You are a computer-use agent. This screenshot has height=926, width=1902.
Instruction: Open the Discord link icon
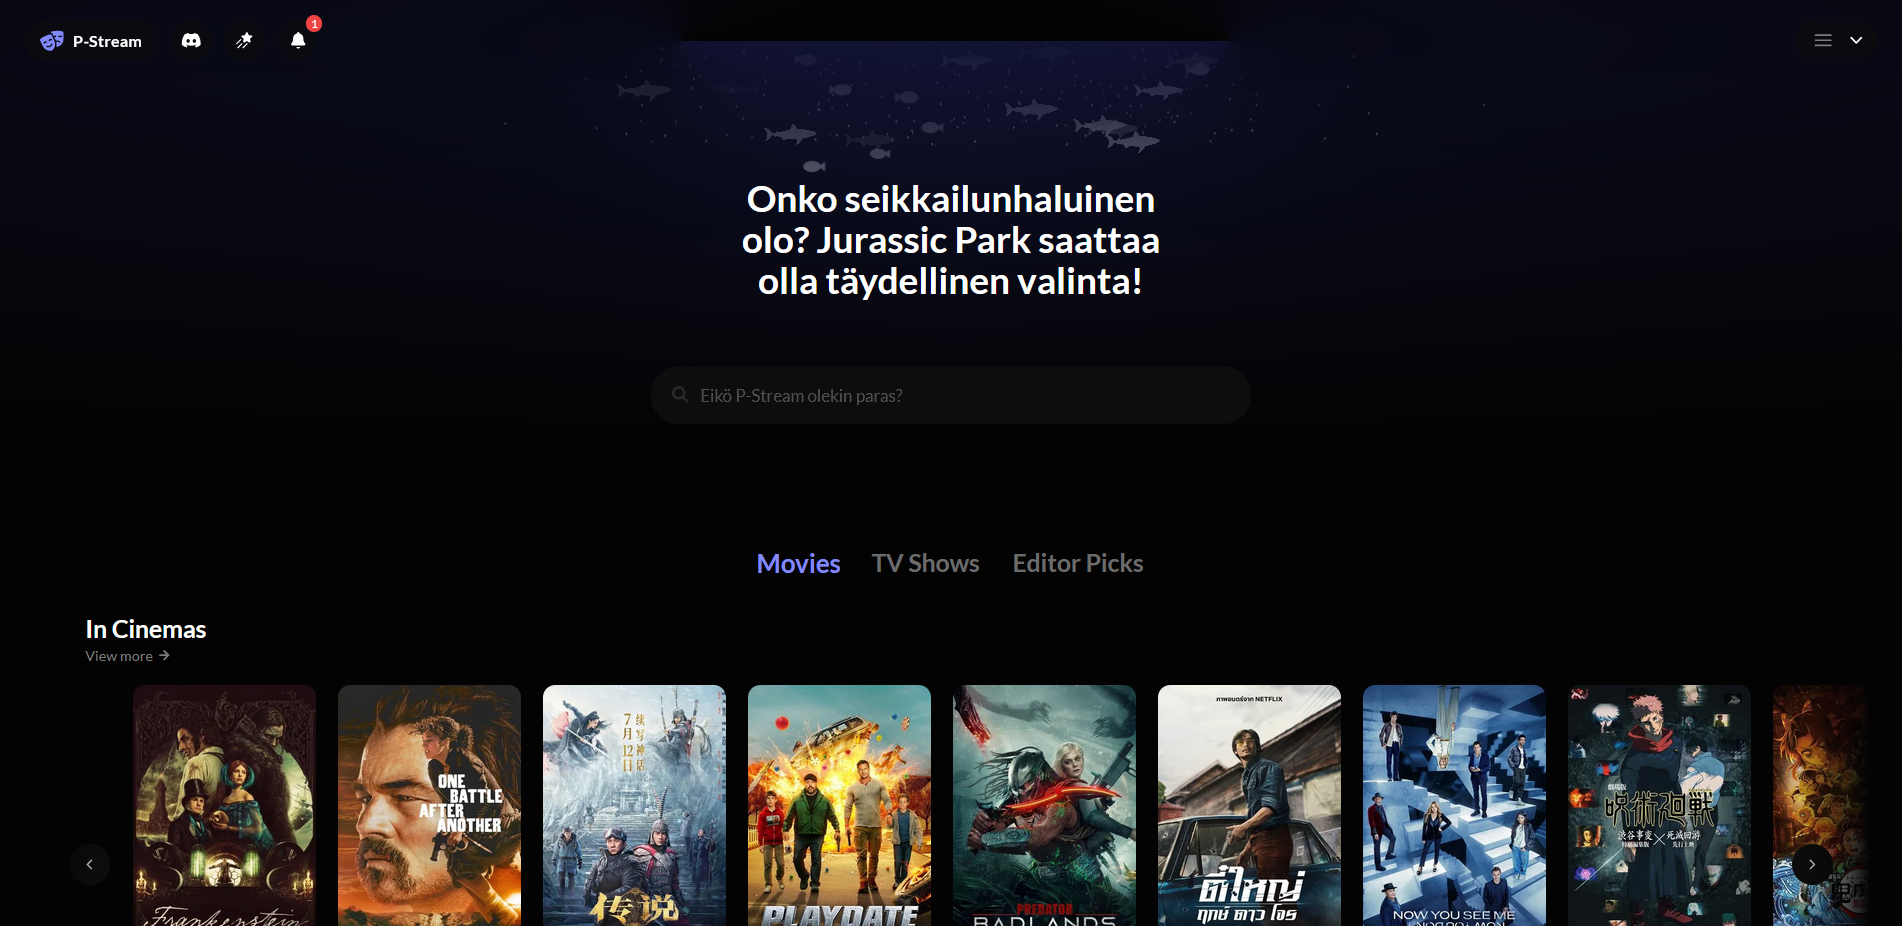pyautogui.click(x=191, y=41)
